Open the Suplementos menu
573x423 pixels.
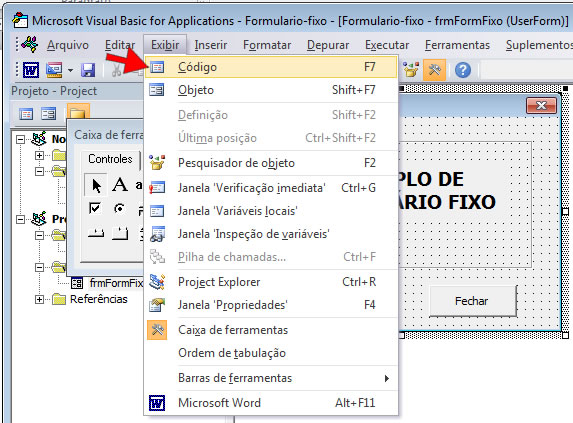click(538, 45)
